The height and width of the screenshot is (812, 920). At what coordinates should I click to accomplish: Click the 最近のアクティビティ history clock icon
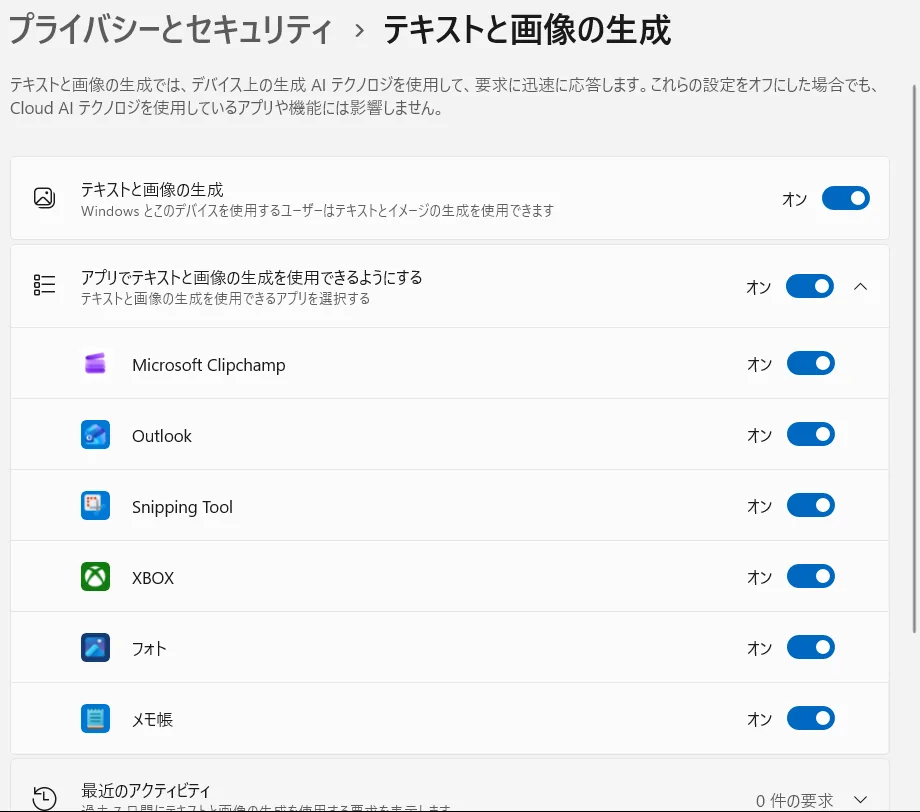[x=44, y=799]
